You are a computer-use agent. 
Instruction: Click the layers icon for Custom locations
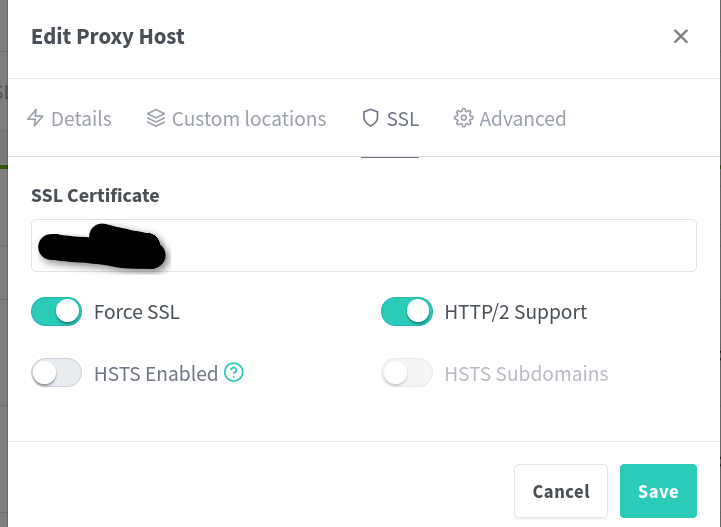(x=155, y=119)
